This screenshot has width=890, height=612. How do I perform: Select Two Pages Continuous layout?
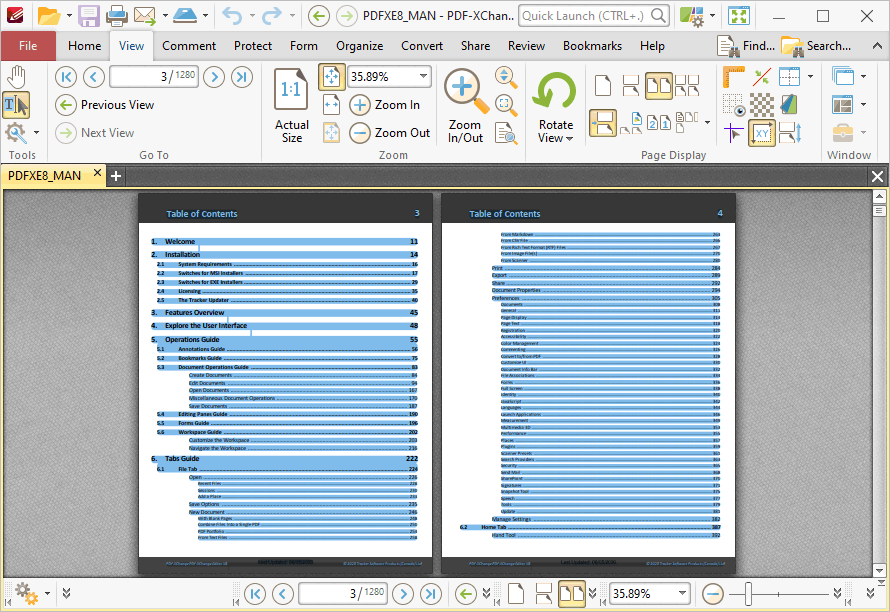tap(687, 86)
